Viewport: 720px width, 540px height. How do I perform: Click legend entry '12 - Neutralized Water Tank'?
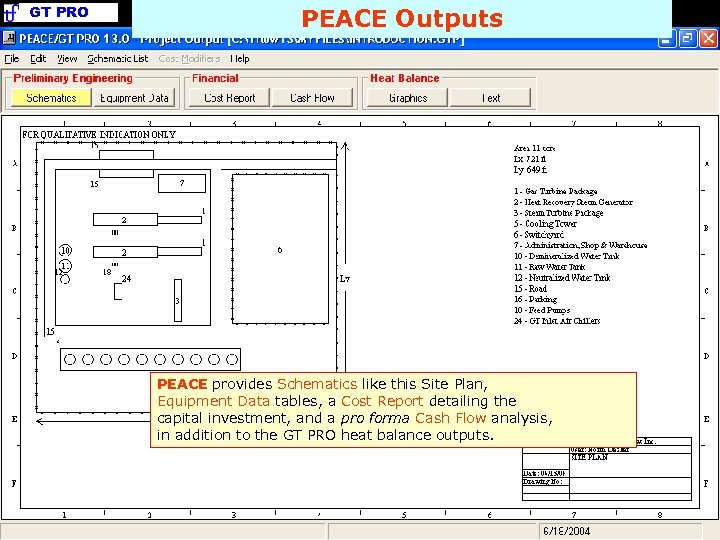[x=562, y=277]
